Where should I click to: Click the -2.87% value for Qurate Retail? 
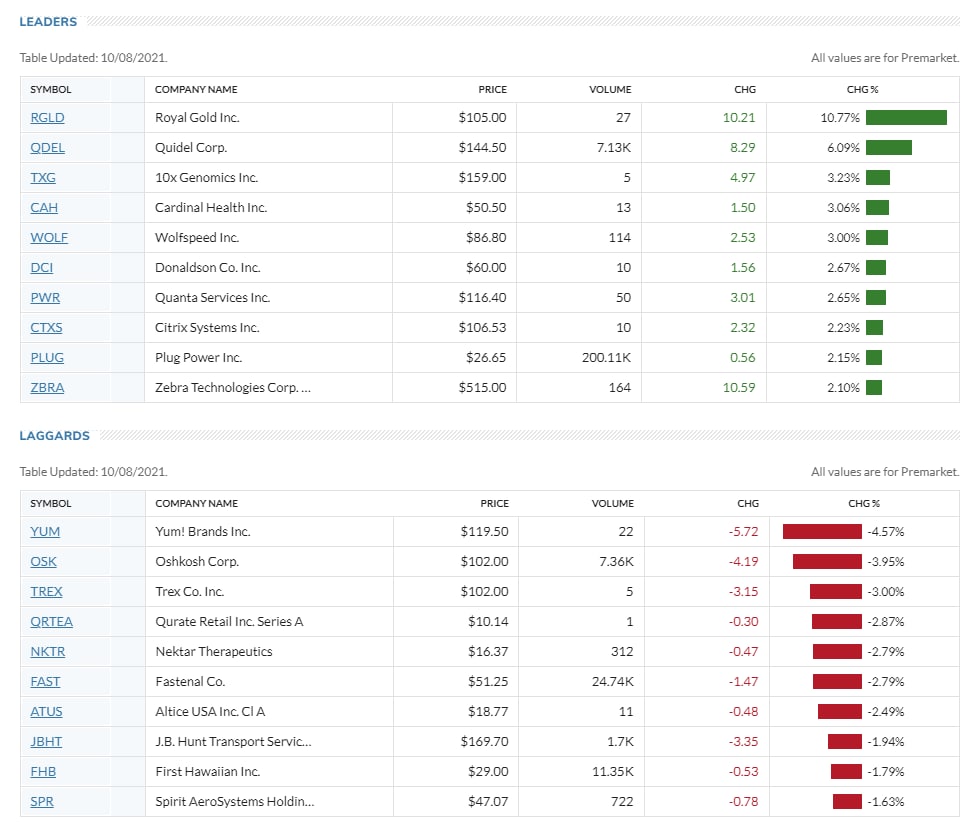tap(886, 622)
